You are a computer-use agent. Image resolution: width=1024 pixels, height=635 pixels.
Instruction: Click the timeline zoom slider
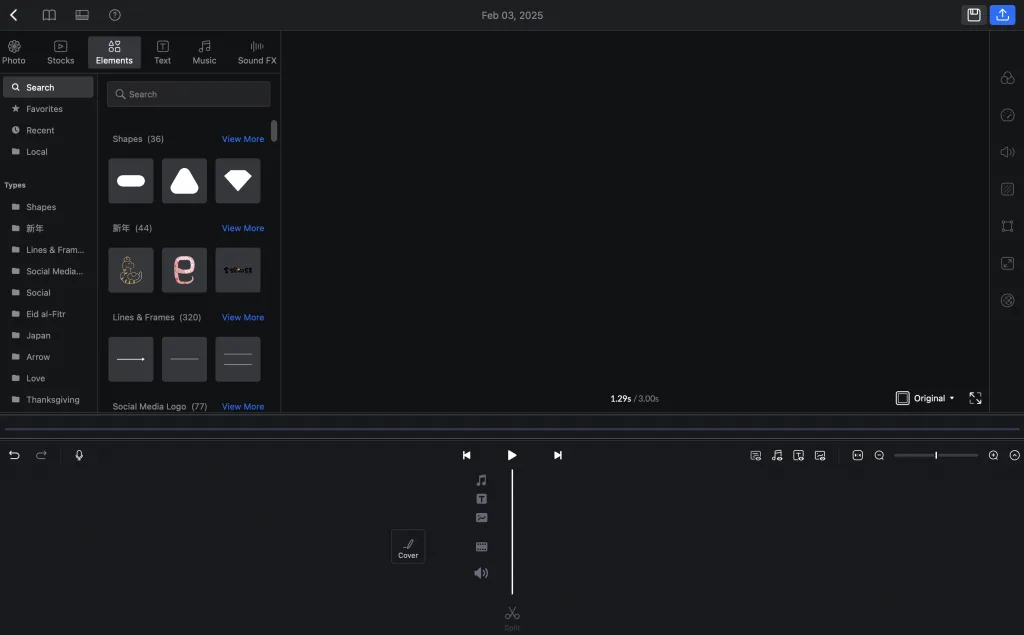[x=935, y=455]
